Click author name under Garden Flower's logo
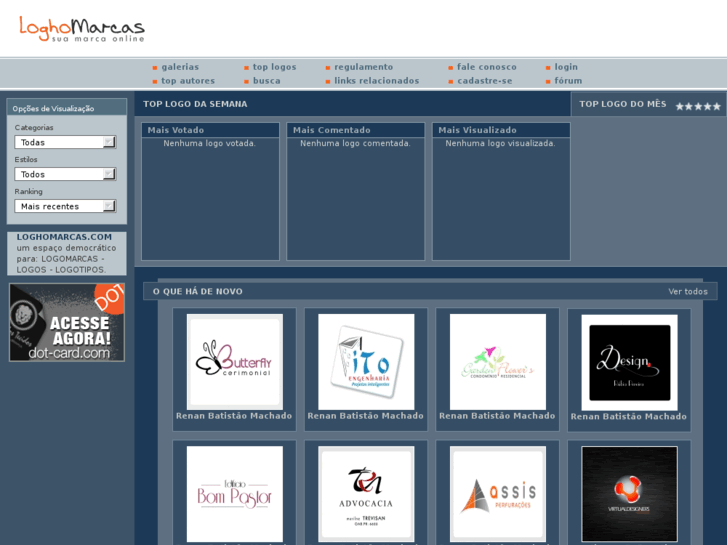Image resolution: width=727 pixels, height=545 pixels. click(497, 416)
